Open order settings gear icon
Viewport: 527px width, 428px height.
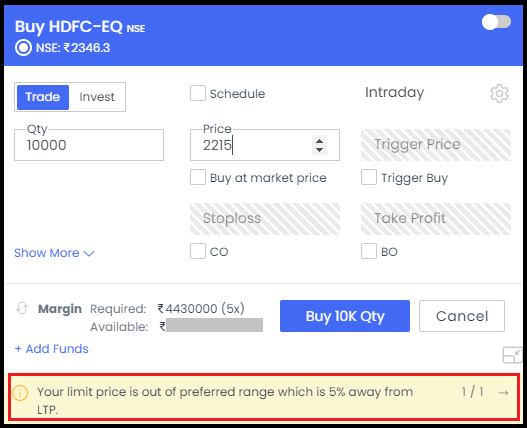[x=499, y=93]
